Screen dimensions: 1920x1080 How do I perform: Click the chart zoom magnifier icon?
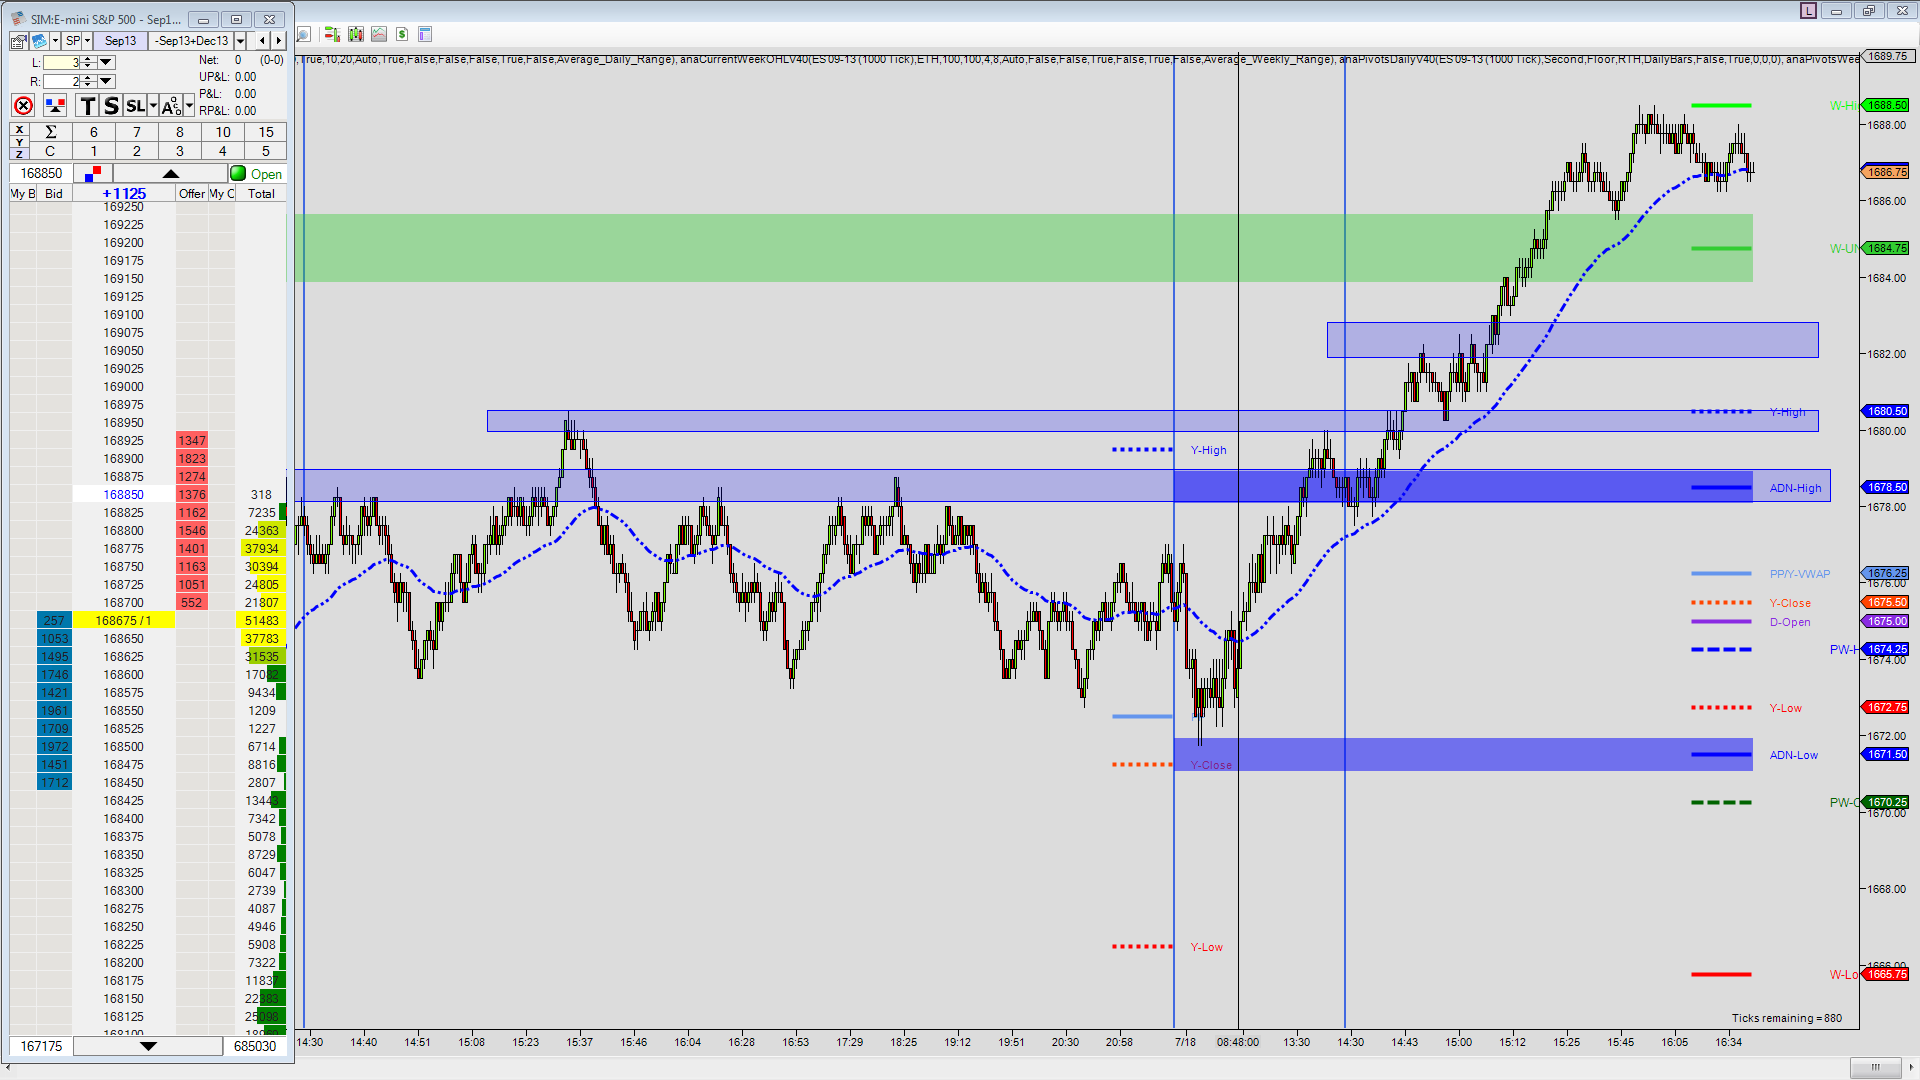coord(304,34)
